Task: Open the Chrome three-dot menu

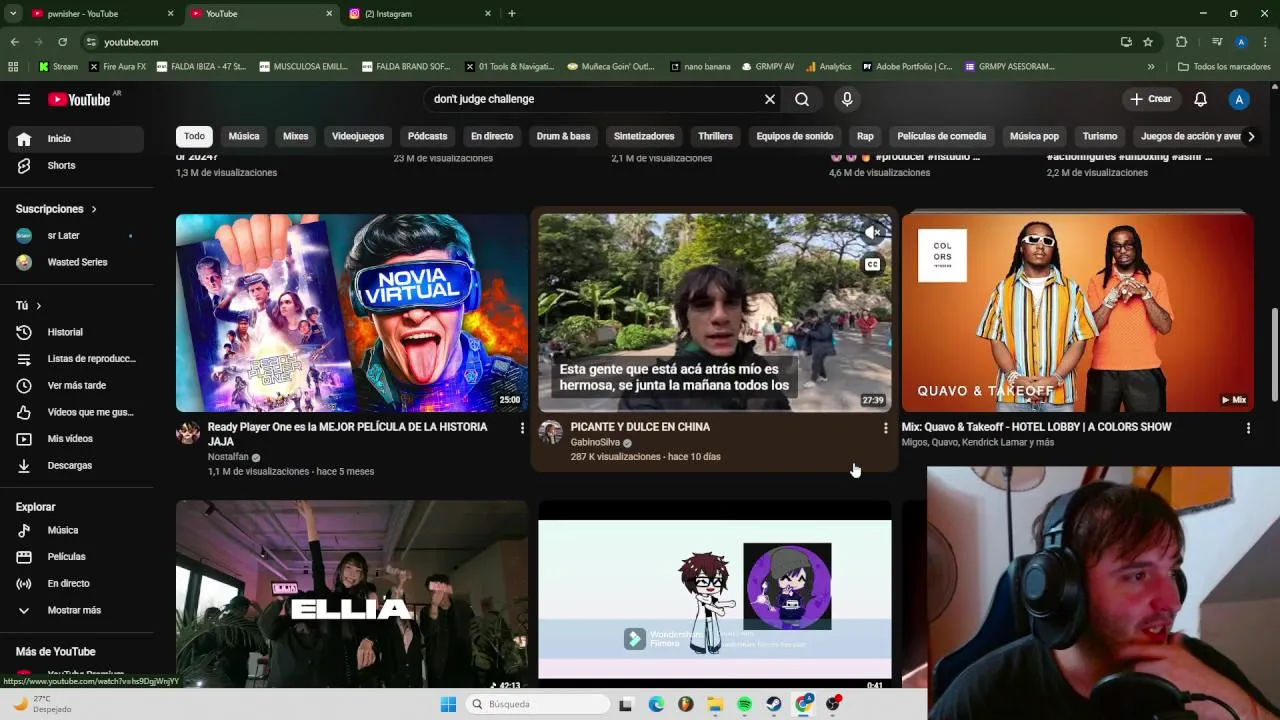Action: click(1266, 42)
